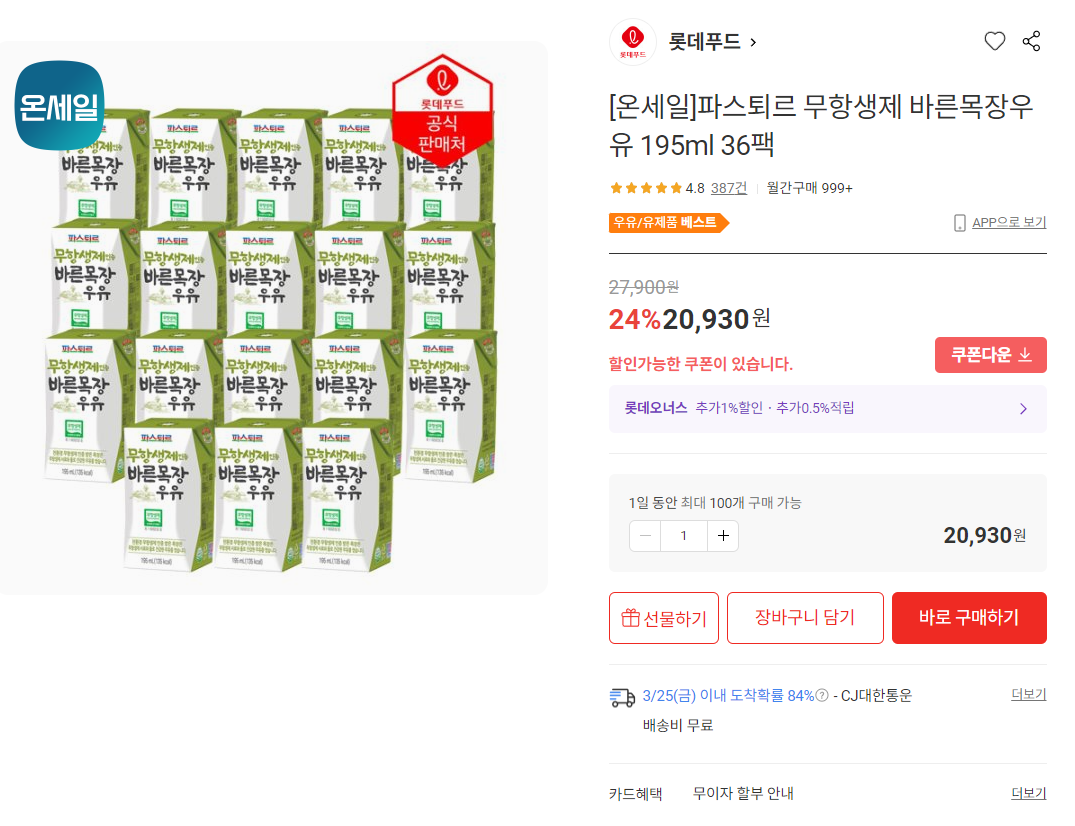Click the 온세일 badge on product image
The width and height of the screenshot is (1075, 826).
point(60,105)
